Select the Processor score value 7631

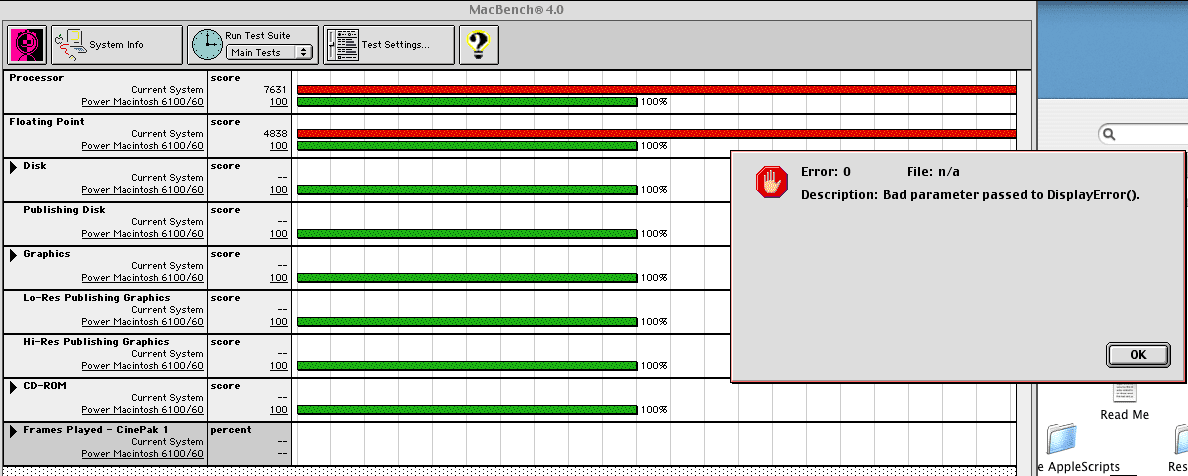click(275, 89)
